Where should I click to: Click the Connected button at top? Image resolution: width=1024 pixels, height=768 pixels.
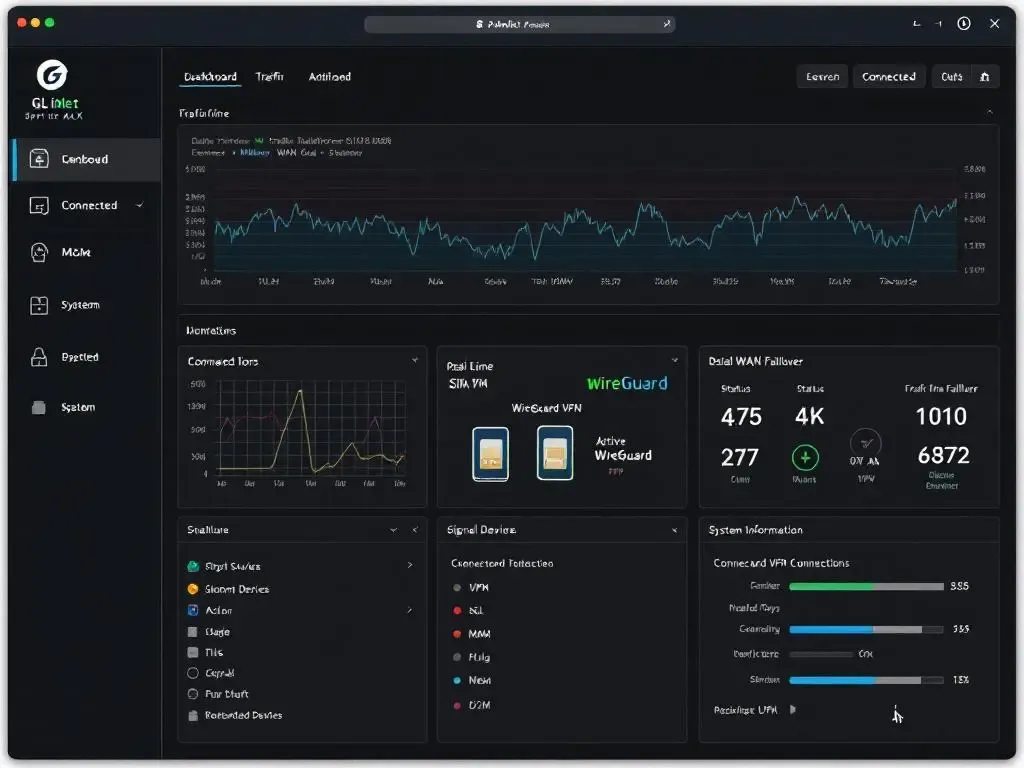click(x=889, y=77)
